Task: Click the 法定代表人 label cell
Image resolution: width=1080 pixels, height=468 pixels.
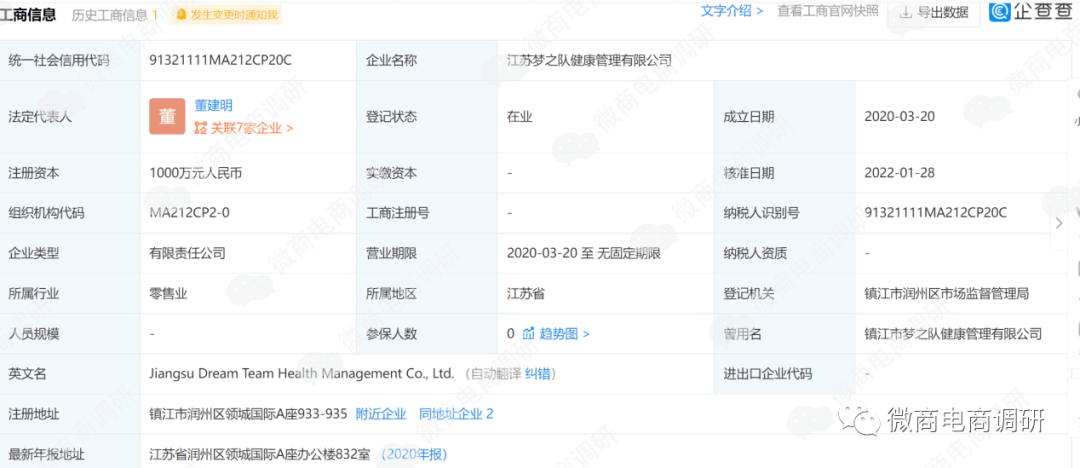Action: point(70,116)
